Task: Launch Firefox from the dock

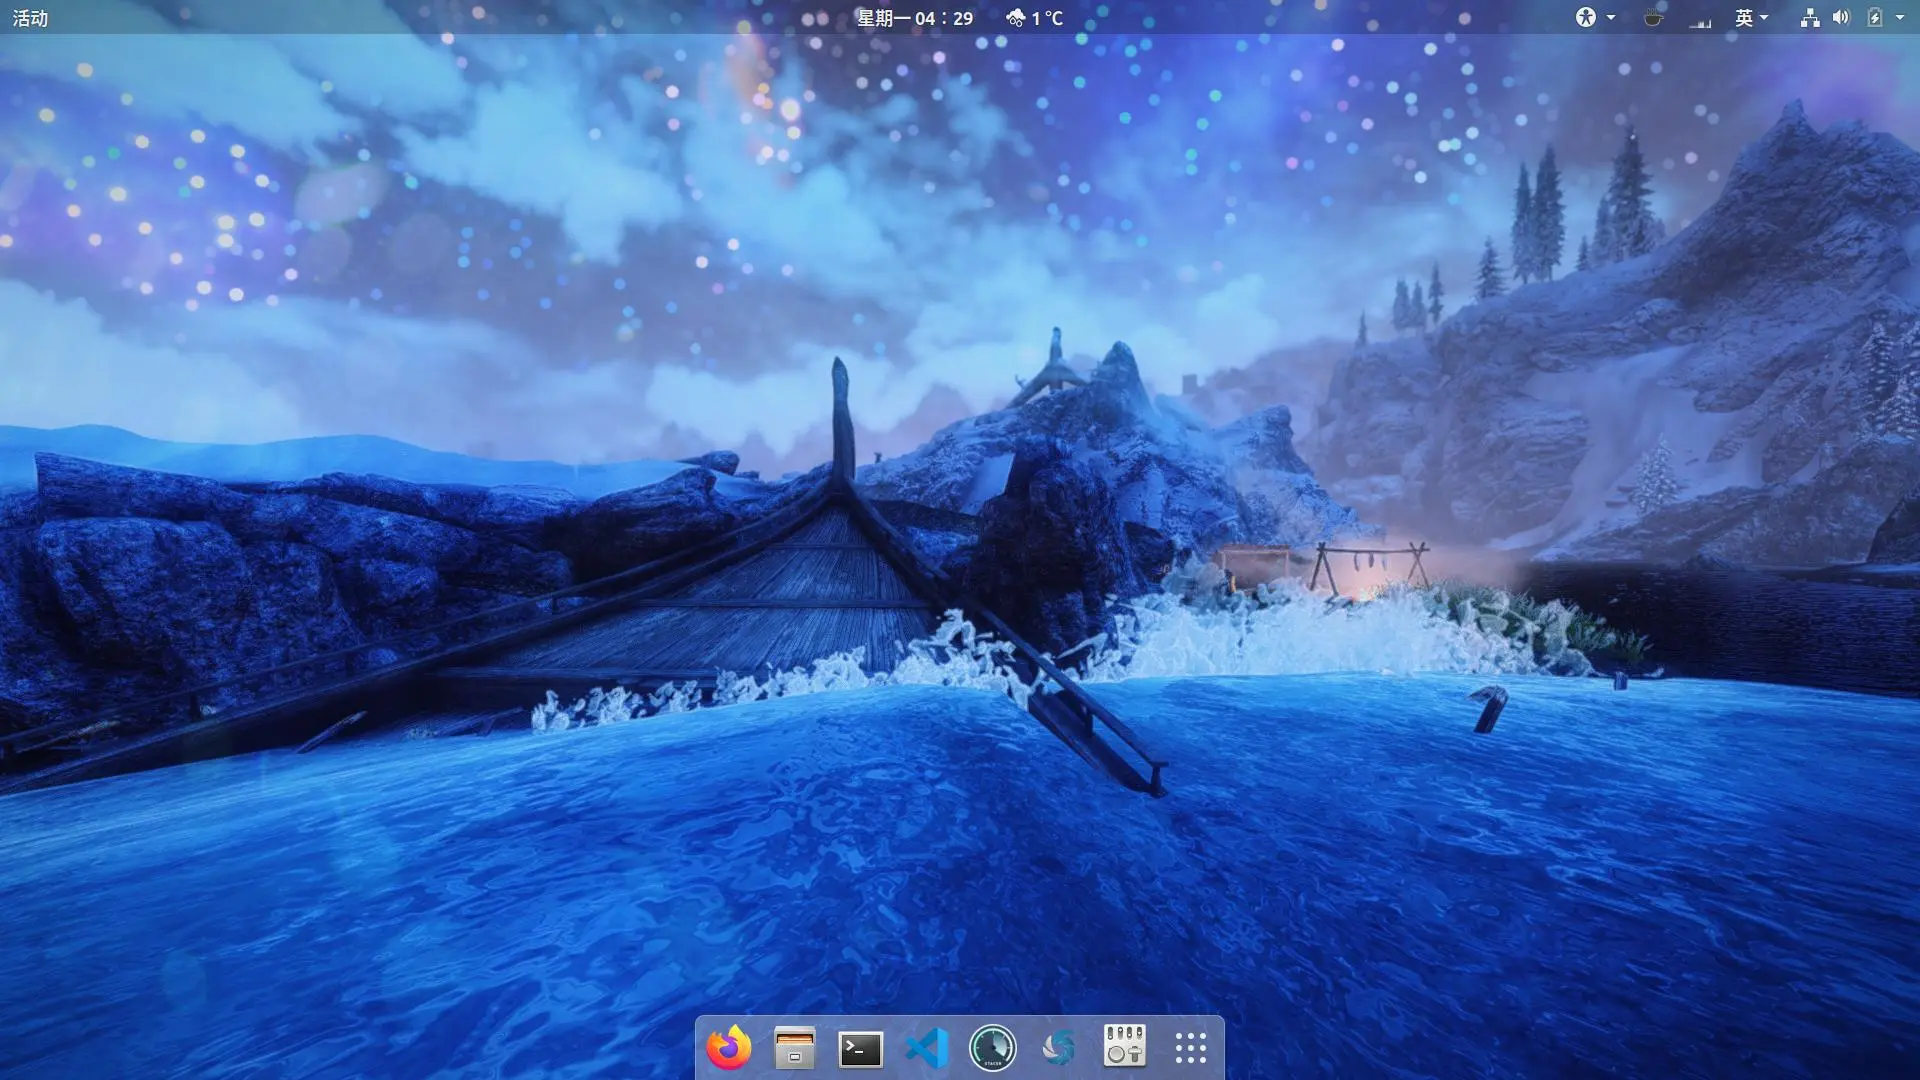Action: coord(728,1048)
